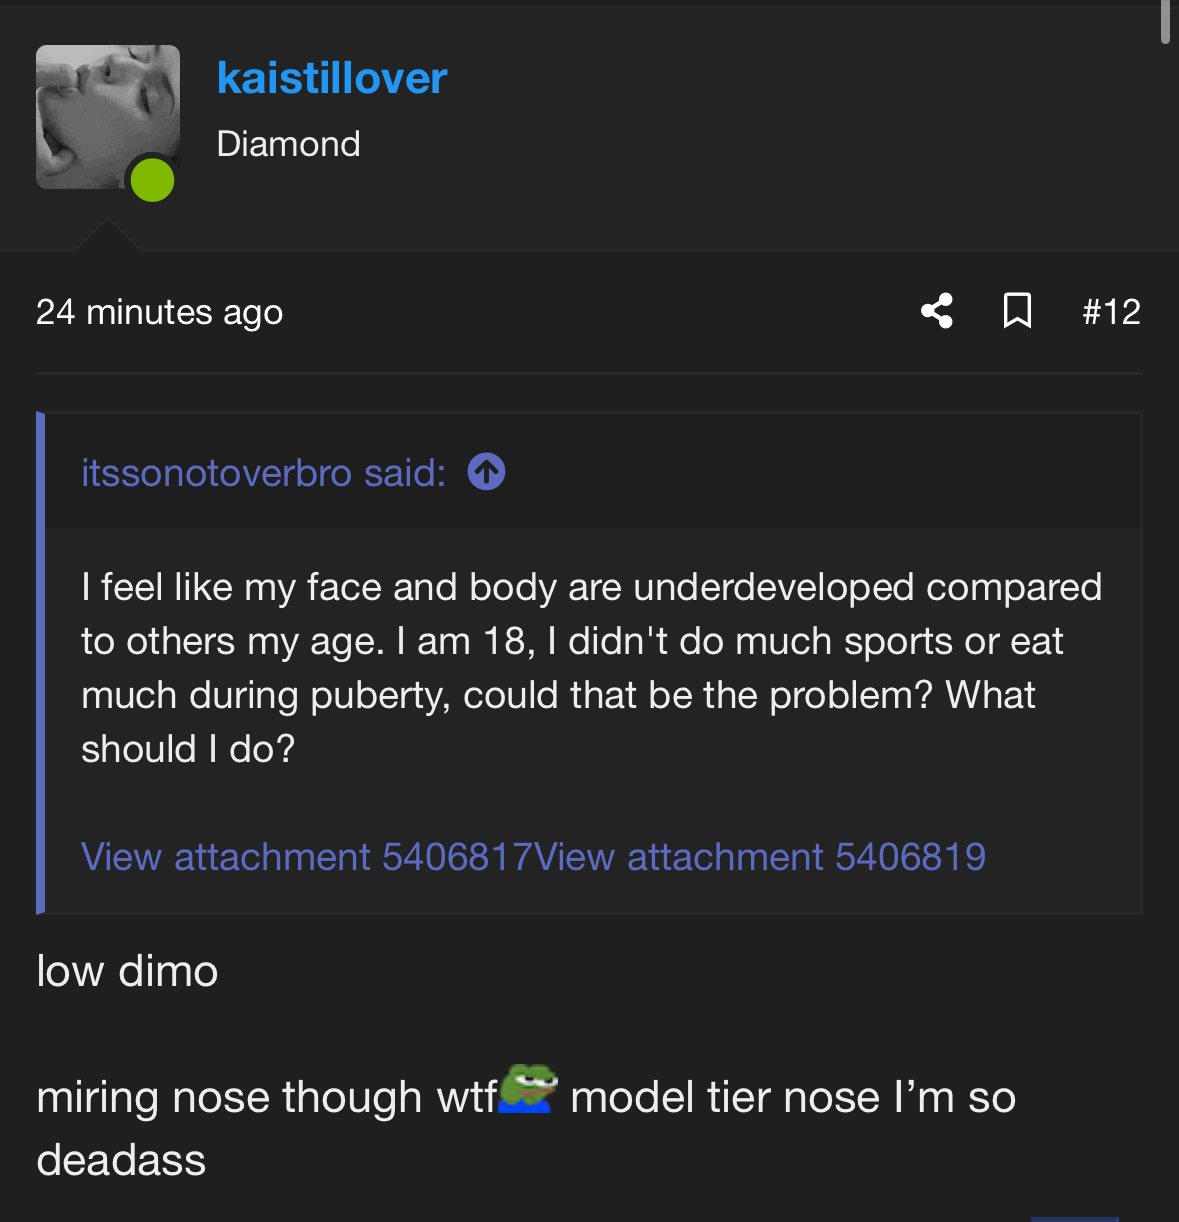
Task: Open the kaistillover avatar image
Action: 108,117
